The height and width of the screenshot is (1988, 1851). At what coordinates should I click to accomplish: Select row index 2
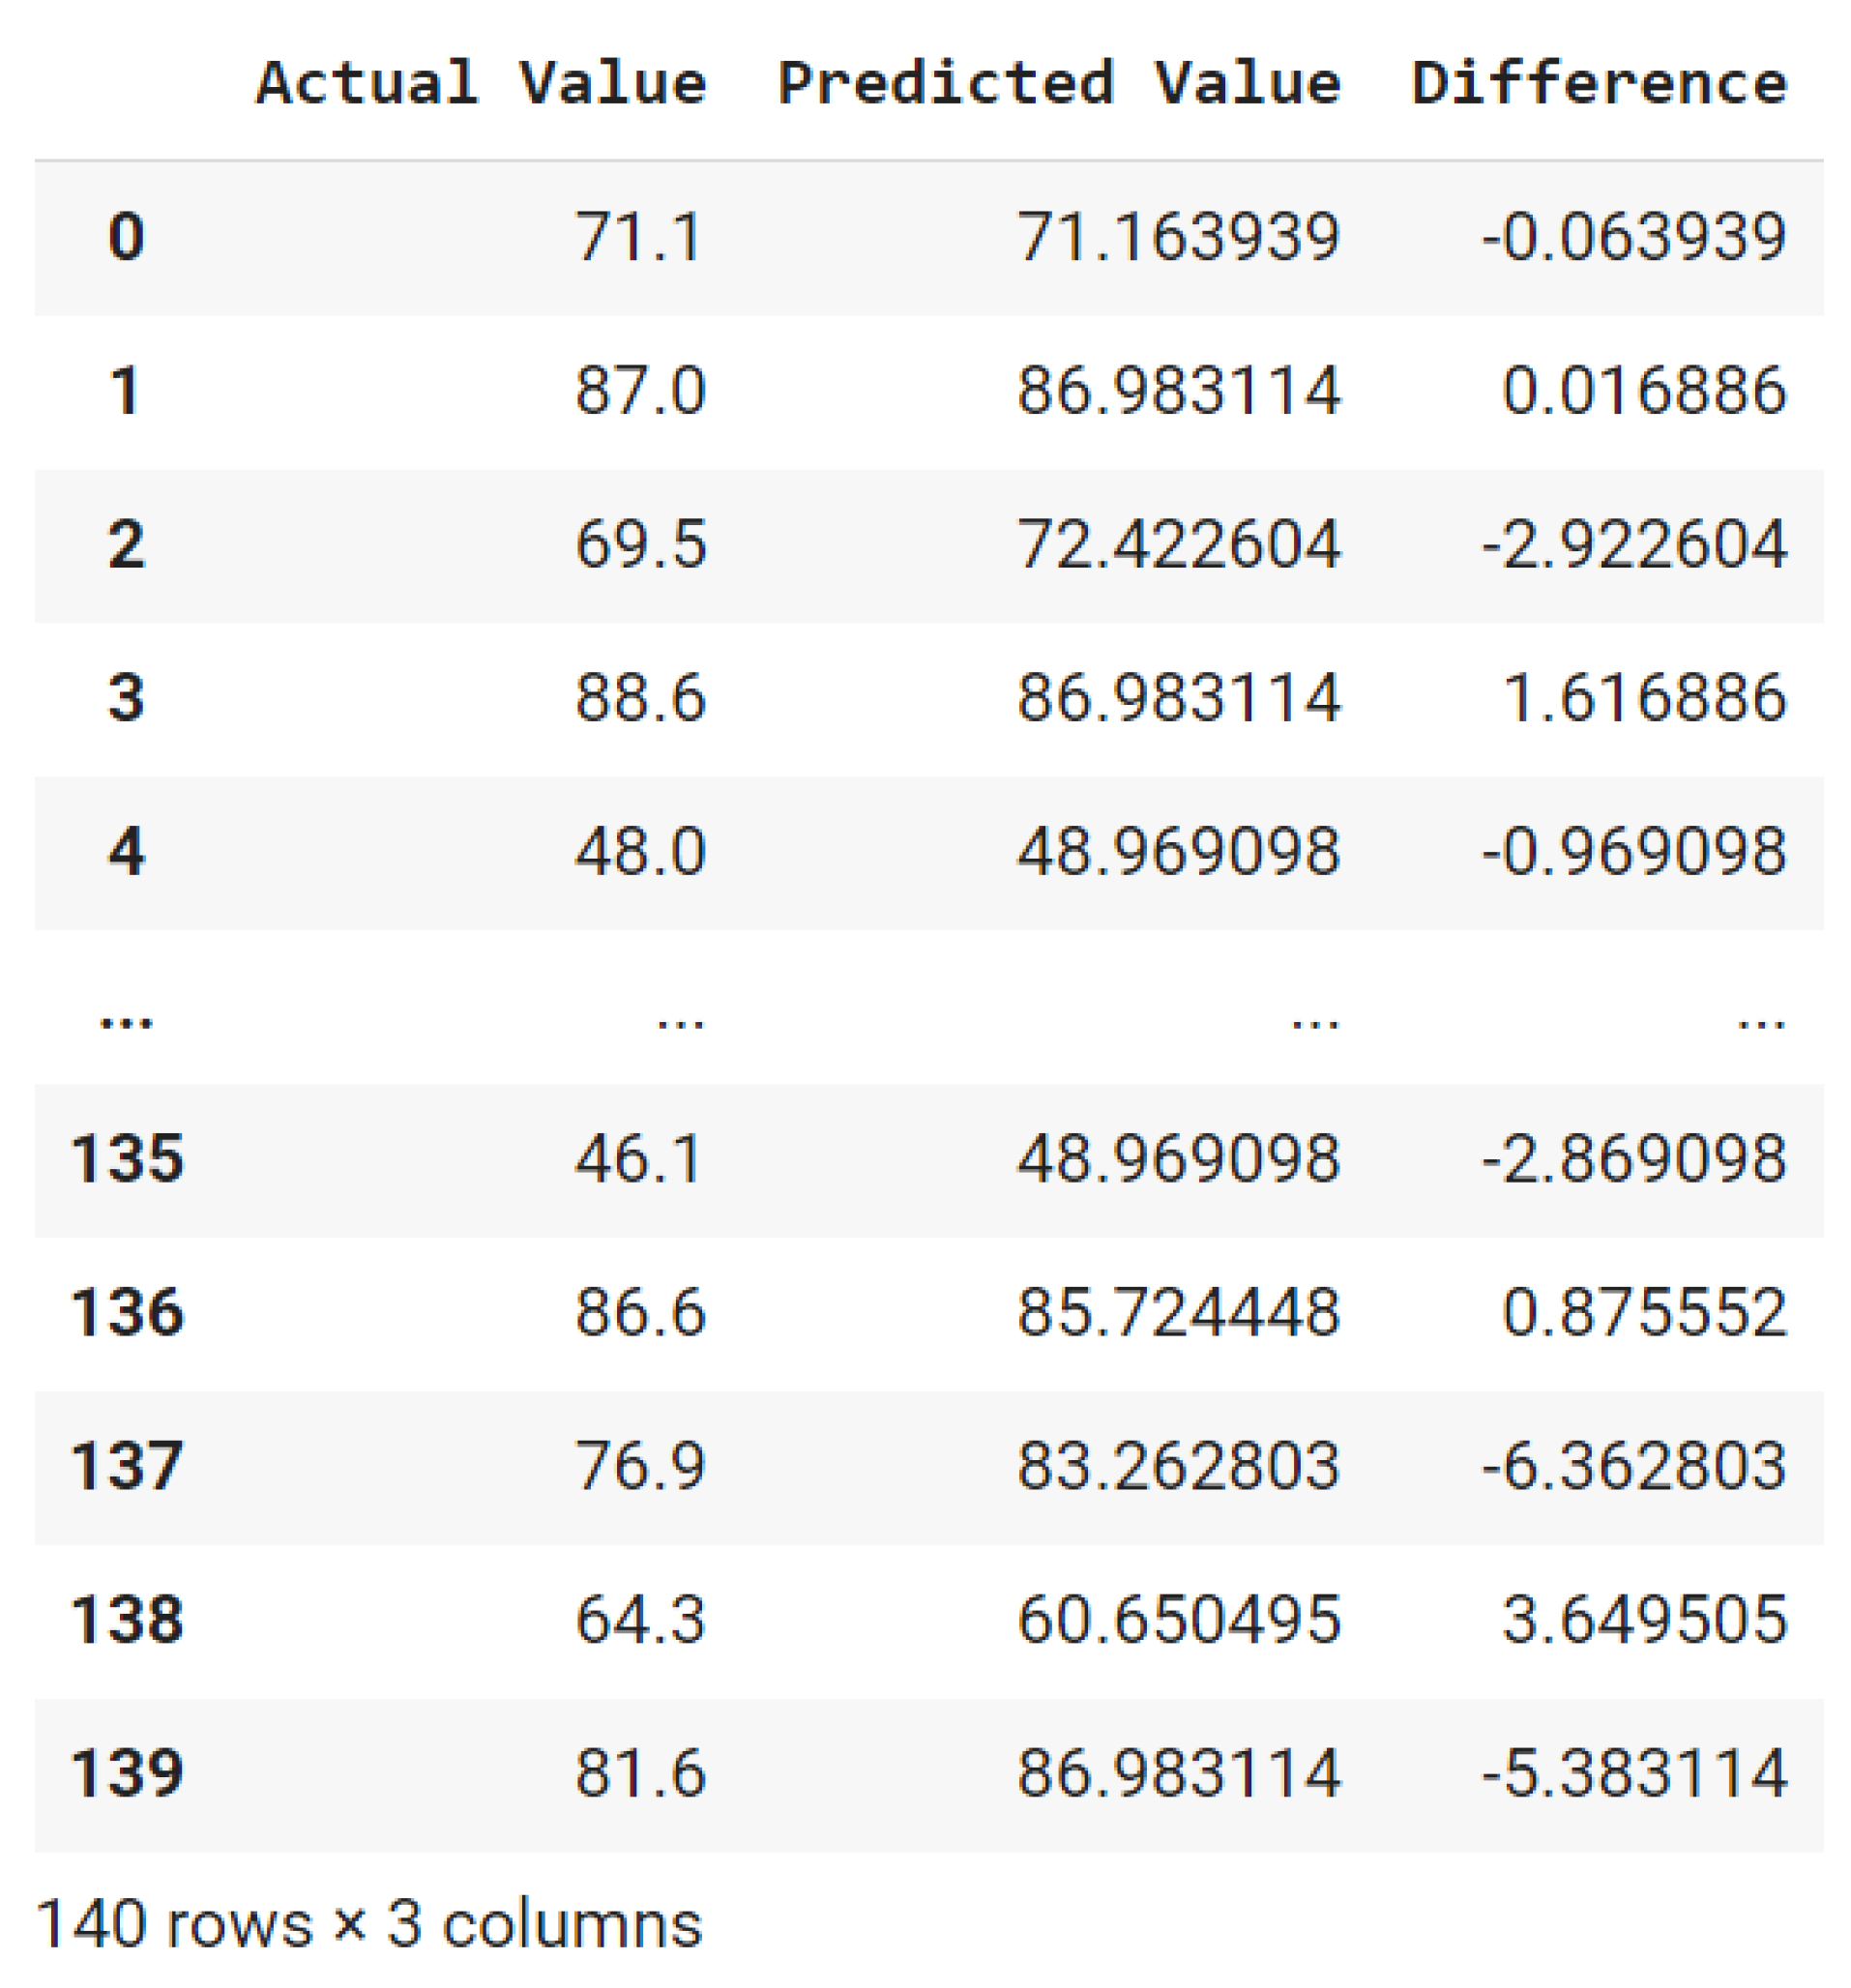click(x=126, y=546)
